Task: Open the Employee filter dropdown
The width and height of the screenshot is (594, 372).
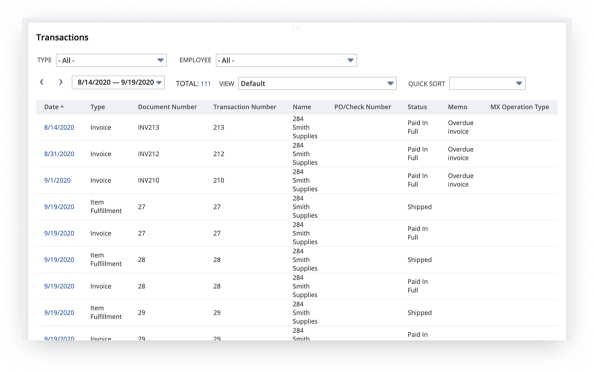Action: click(286, 60)
